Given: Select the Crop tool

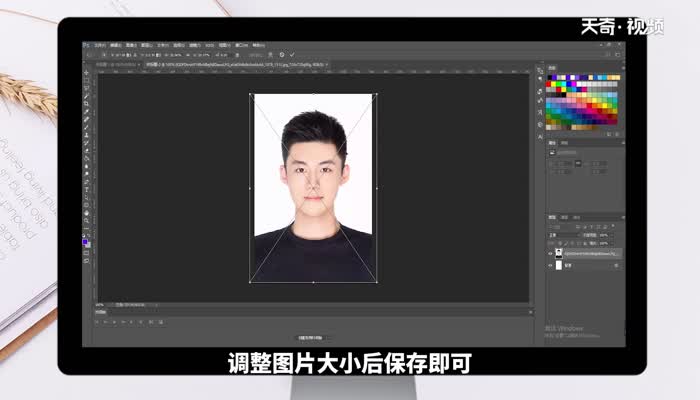Looking at the screenshot, I should point(86,104).
